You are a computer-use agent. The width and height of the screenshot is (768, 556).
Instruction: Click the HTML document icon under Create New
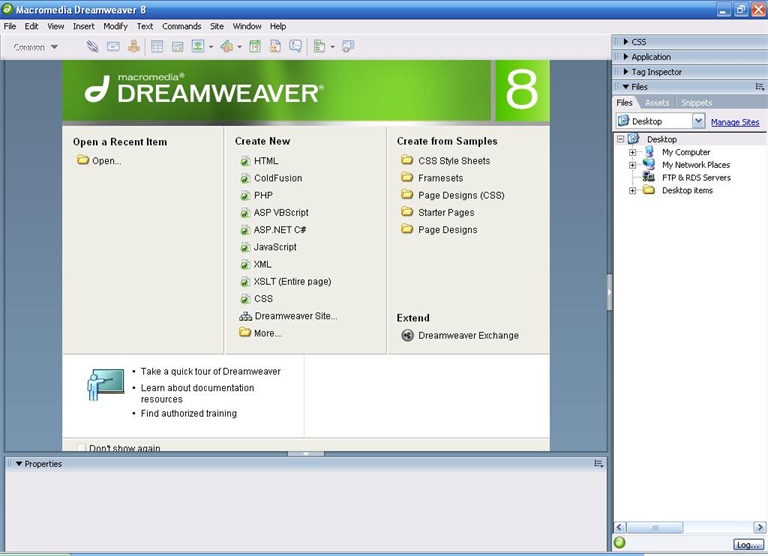245,161
